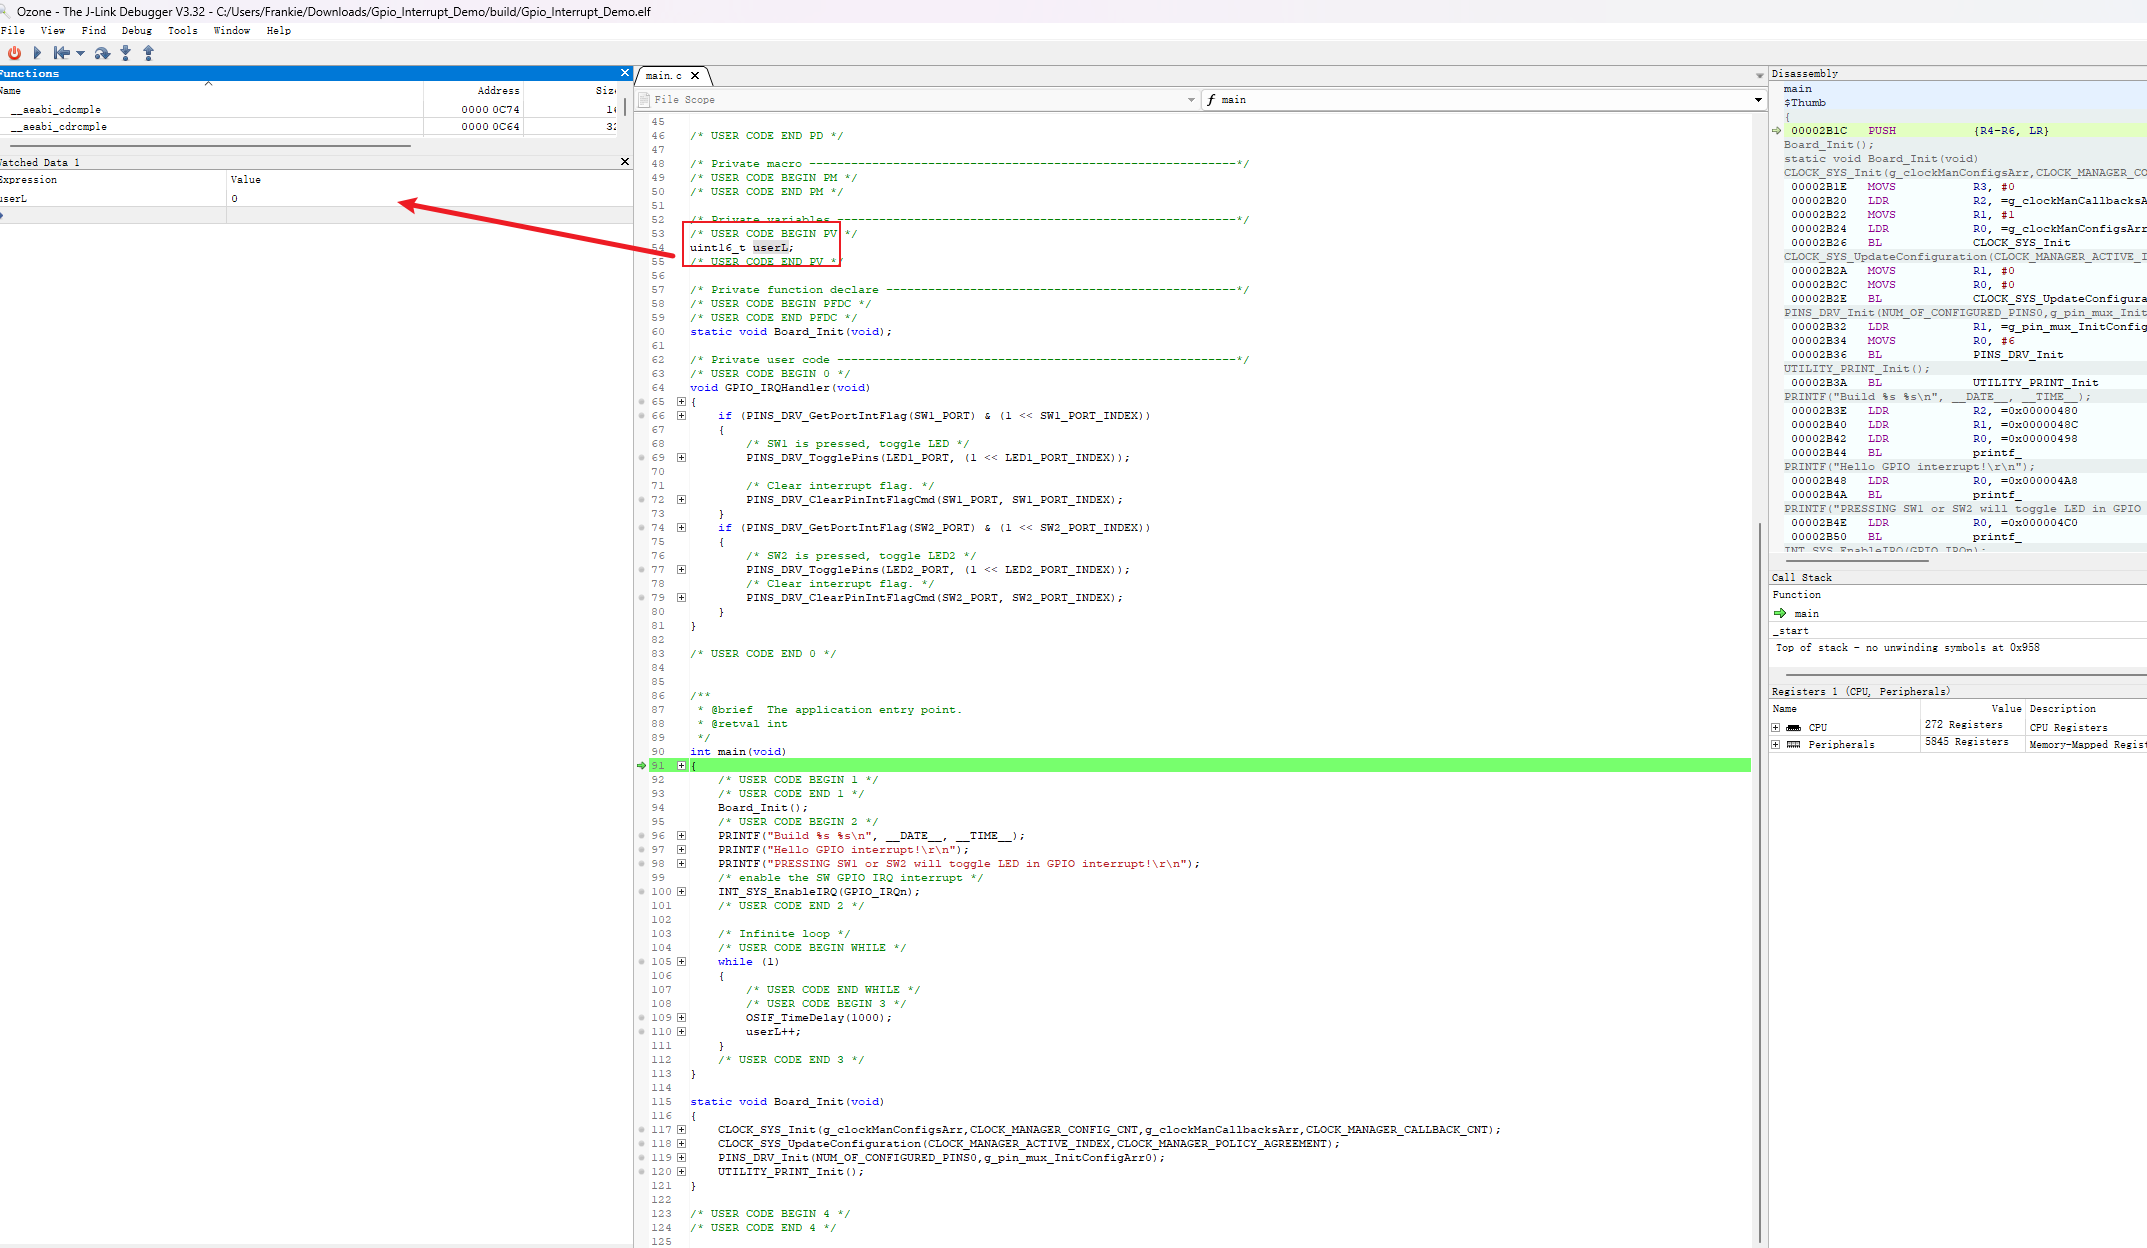Close the Functions panel with its X
This screenshot has height=1248, width=2147.
point(625,73)
